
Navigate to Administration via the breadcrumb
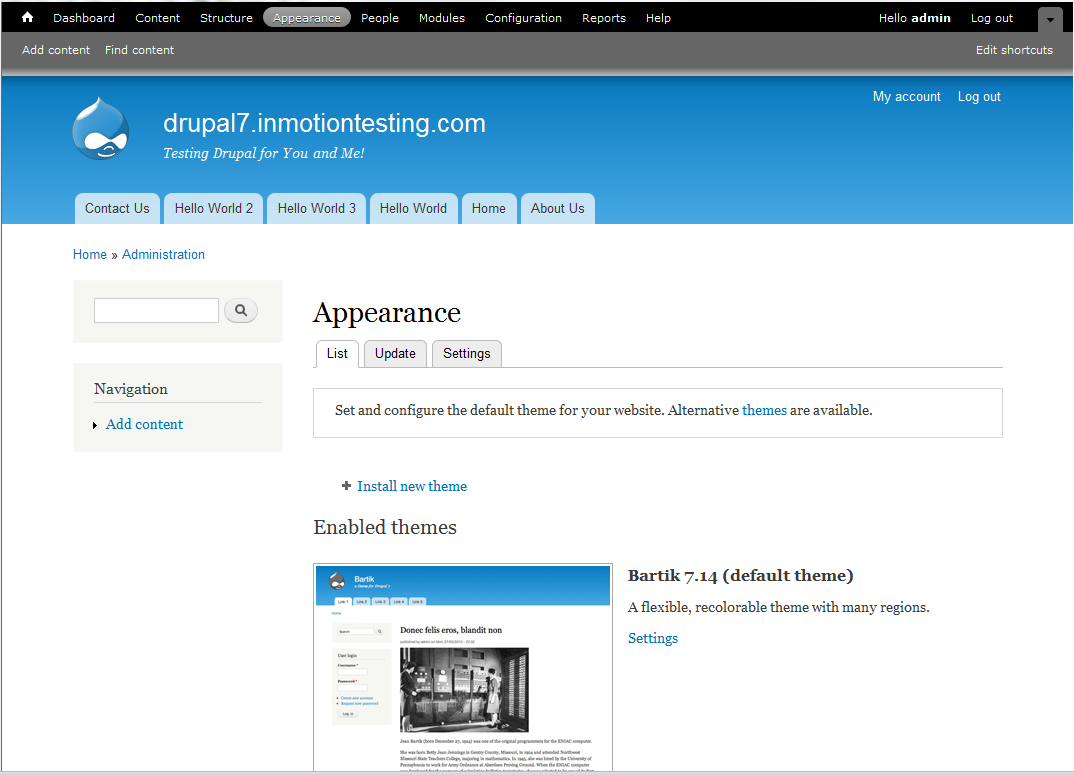pyautogui.click(x=163, y=254)
